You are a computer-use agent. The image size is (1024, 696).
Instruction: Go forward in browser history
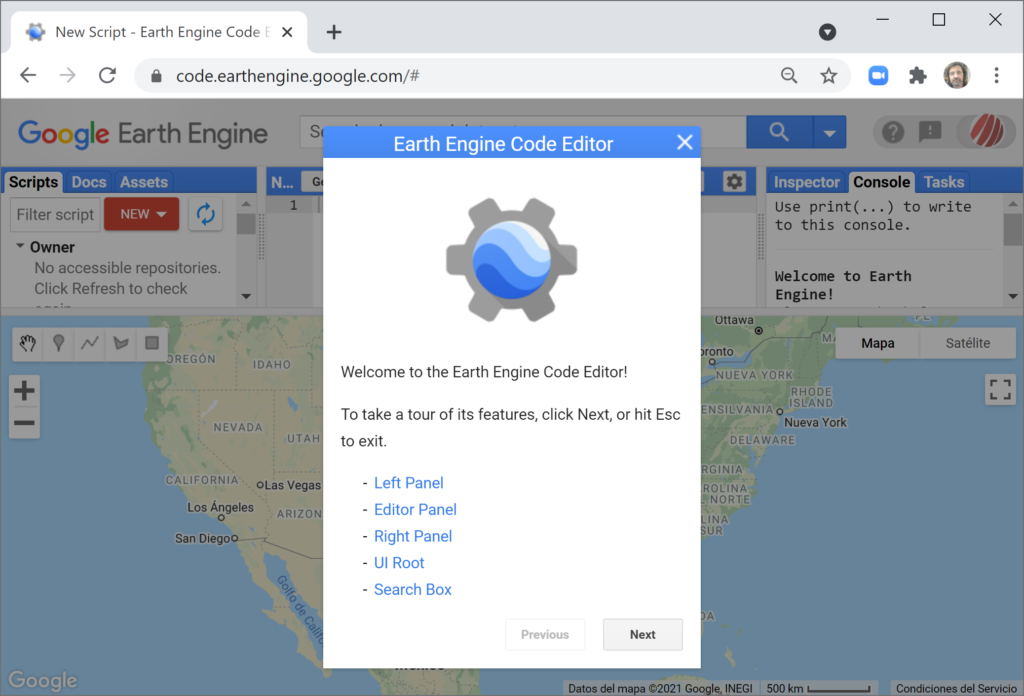(67, 76)
